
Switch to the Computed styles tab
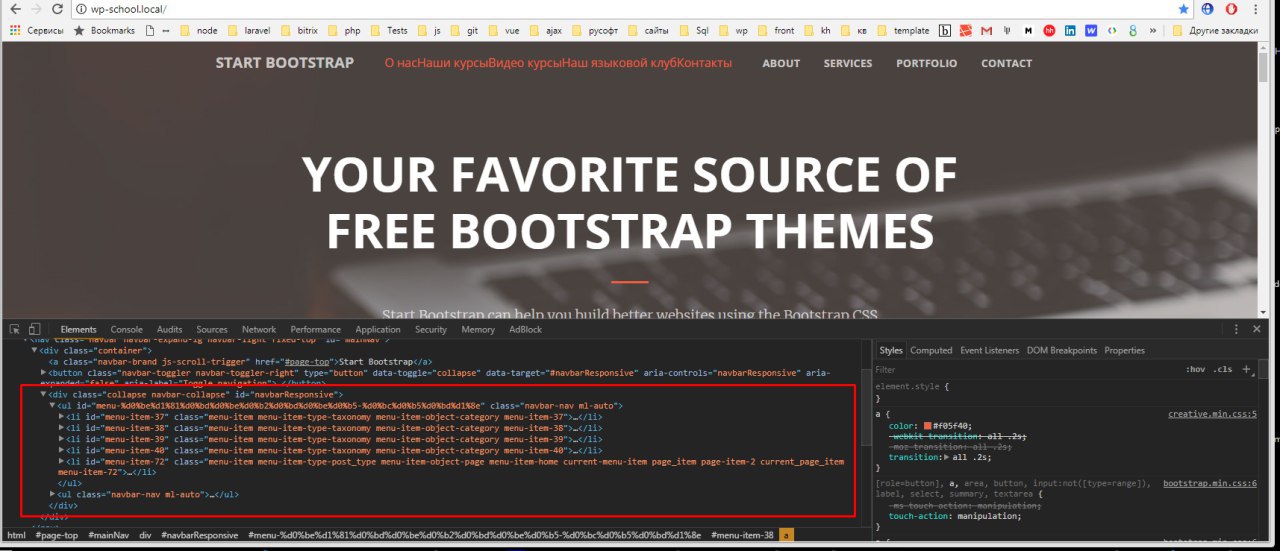coord(931,351)
